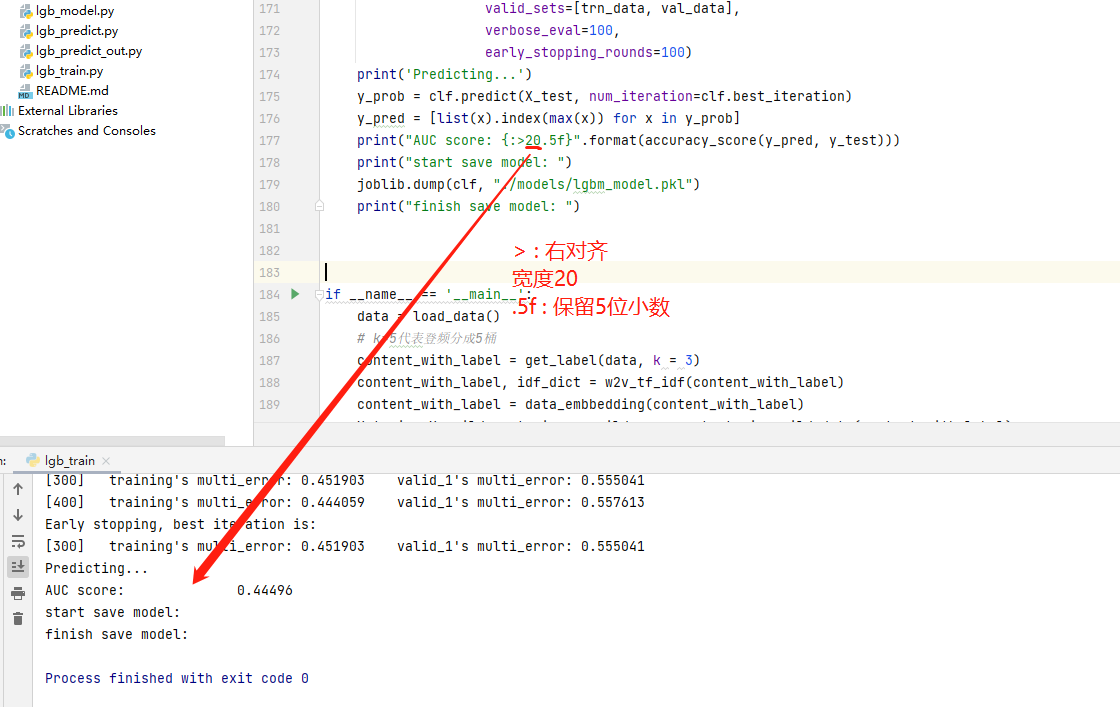Screen dimensions: 1120x707
Task: Click early_stopping_rounds=100 code line
Action: 589,52
